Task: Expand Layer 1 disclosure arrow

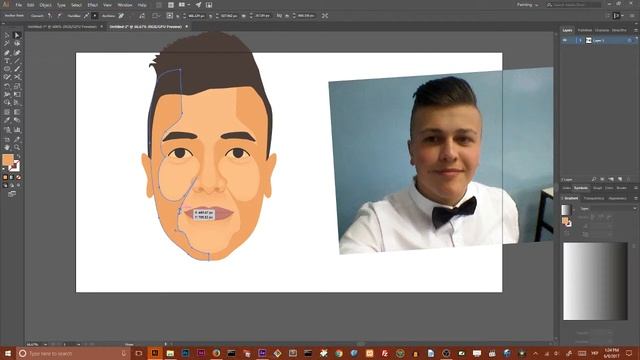Action: (x=580, y=40)
